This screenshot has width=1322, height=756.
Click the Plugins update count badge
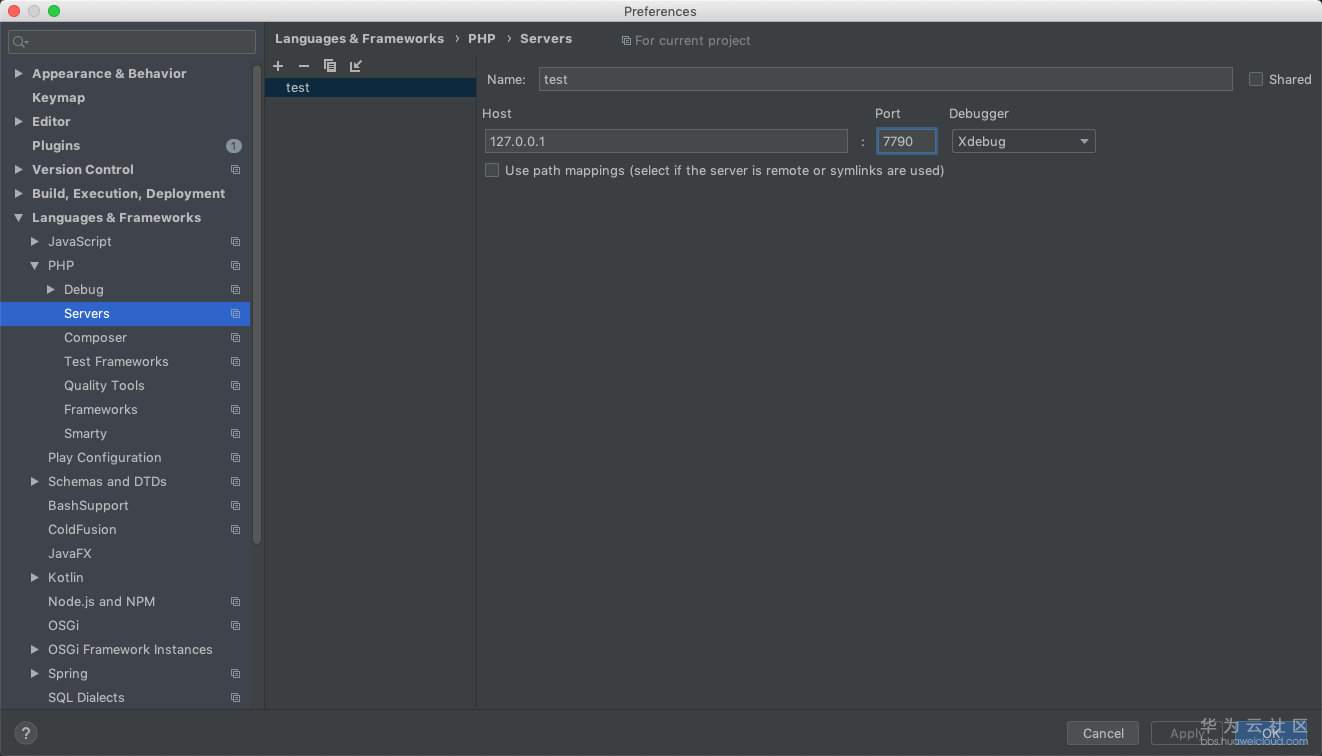234,146
